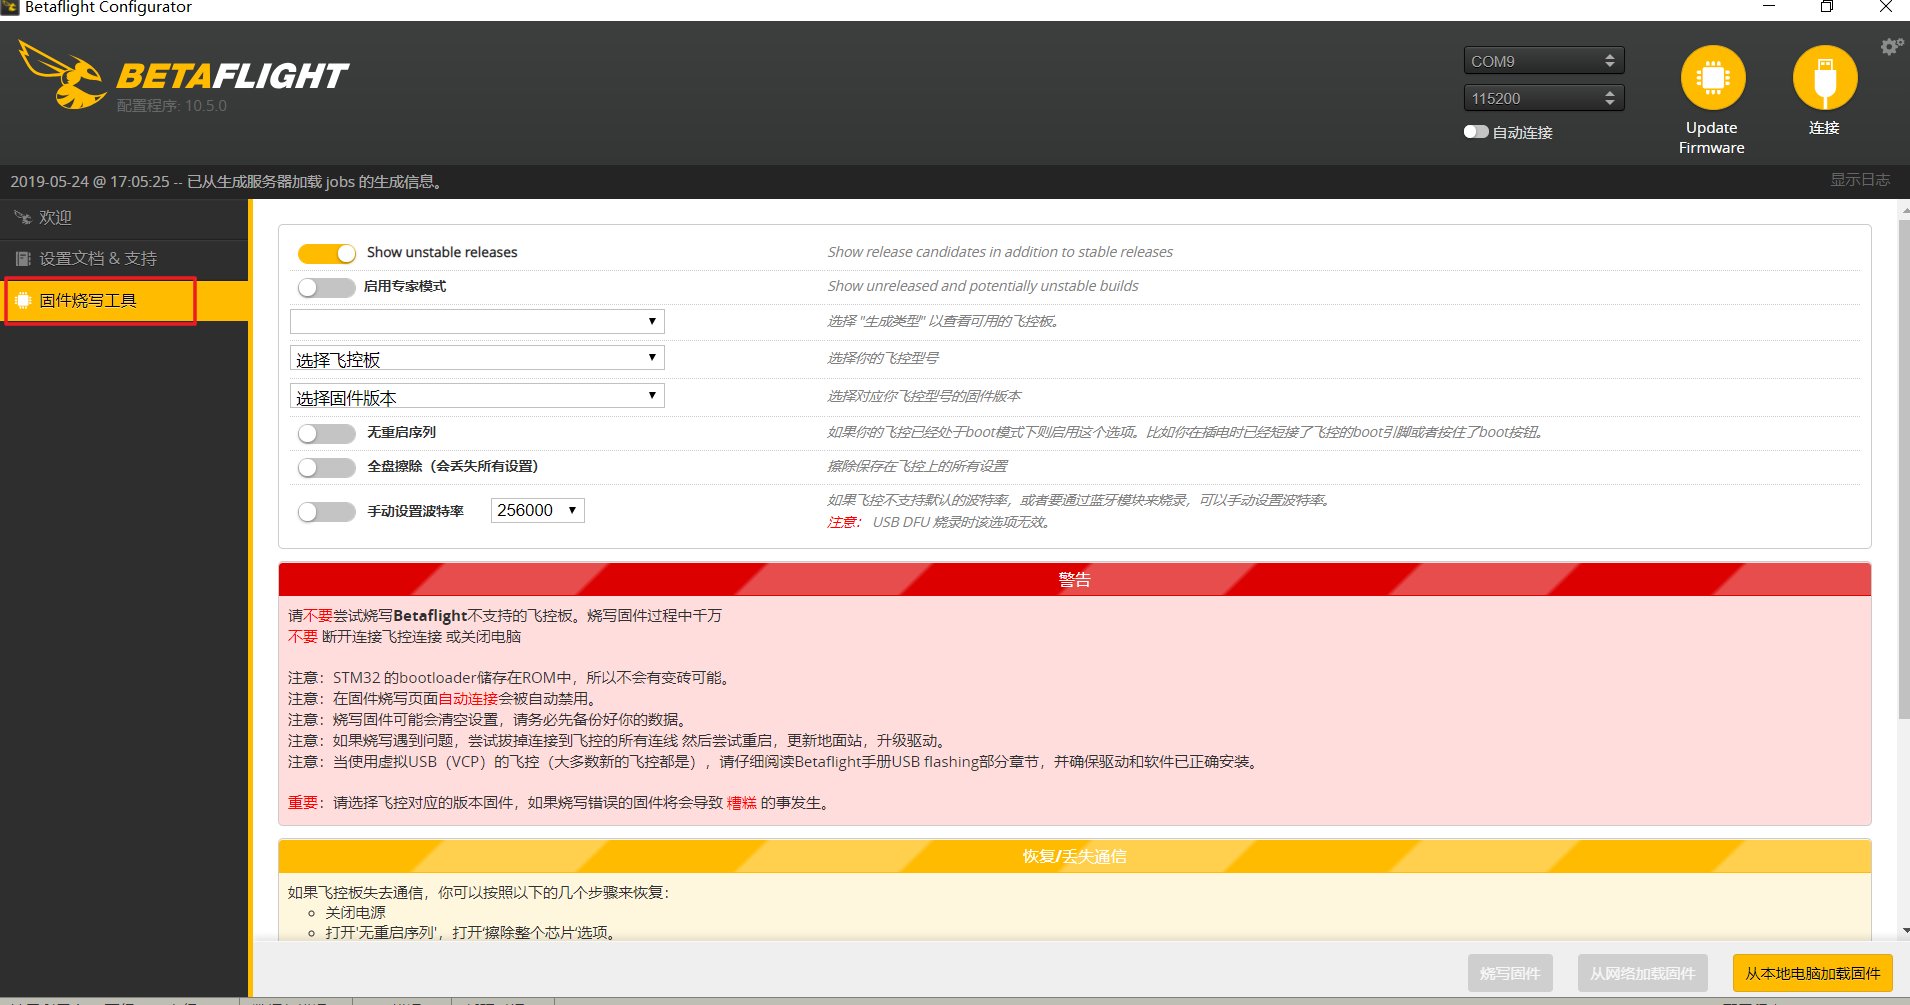
Task: Click the 连接 USB plug icon
Action: 1824,76
